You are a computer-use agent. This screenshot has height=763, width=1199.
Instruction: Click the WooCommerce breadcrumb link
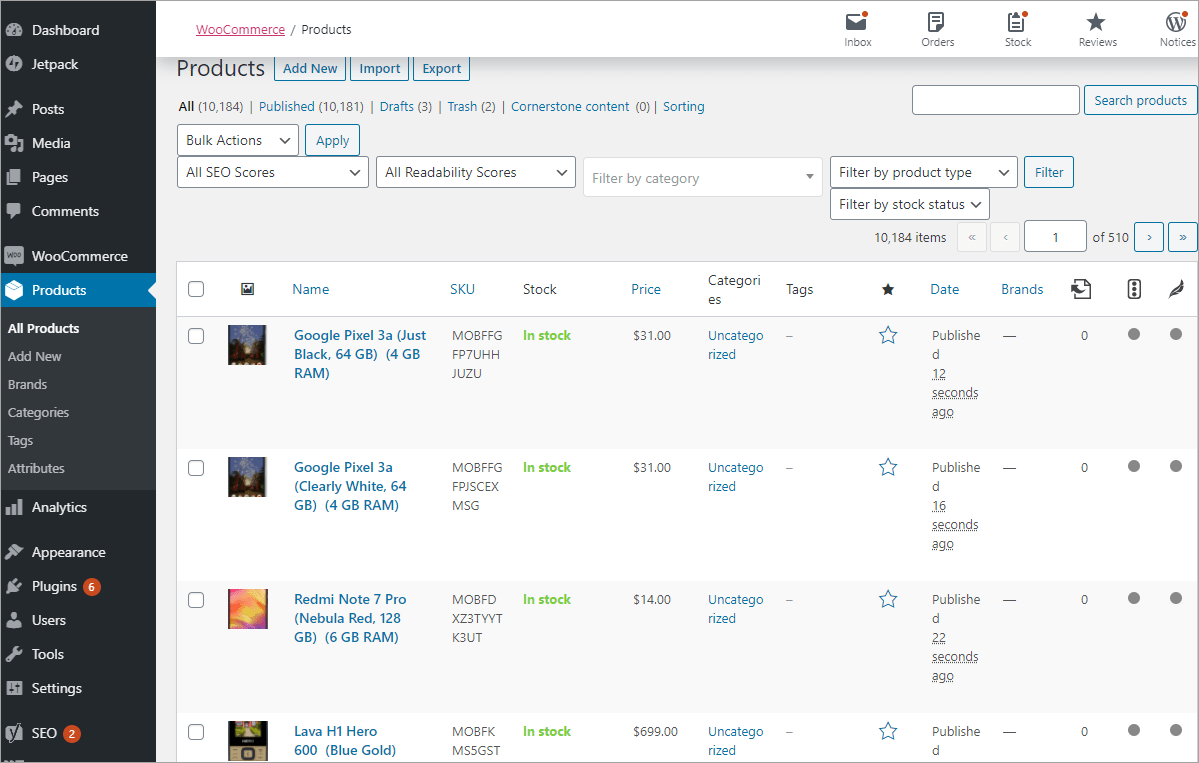(240, 29)
